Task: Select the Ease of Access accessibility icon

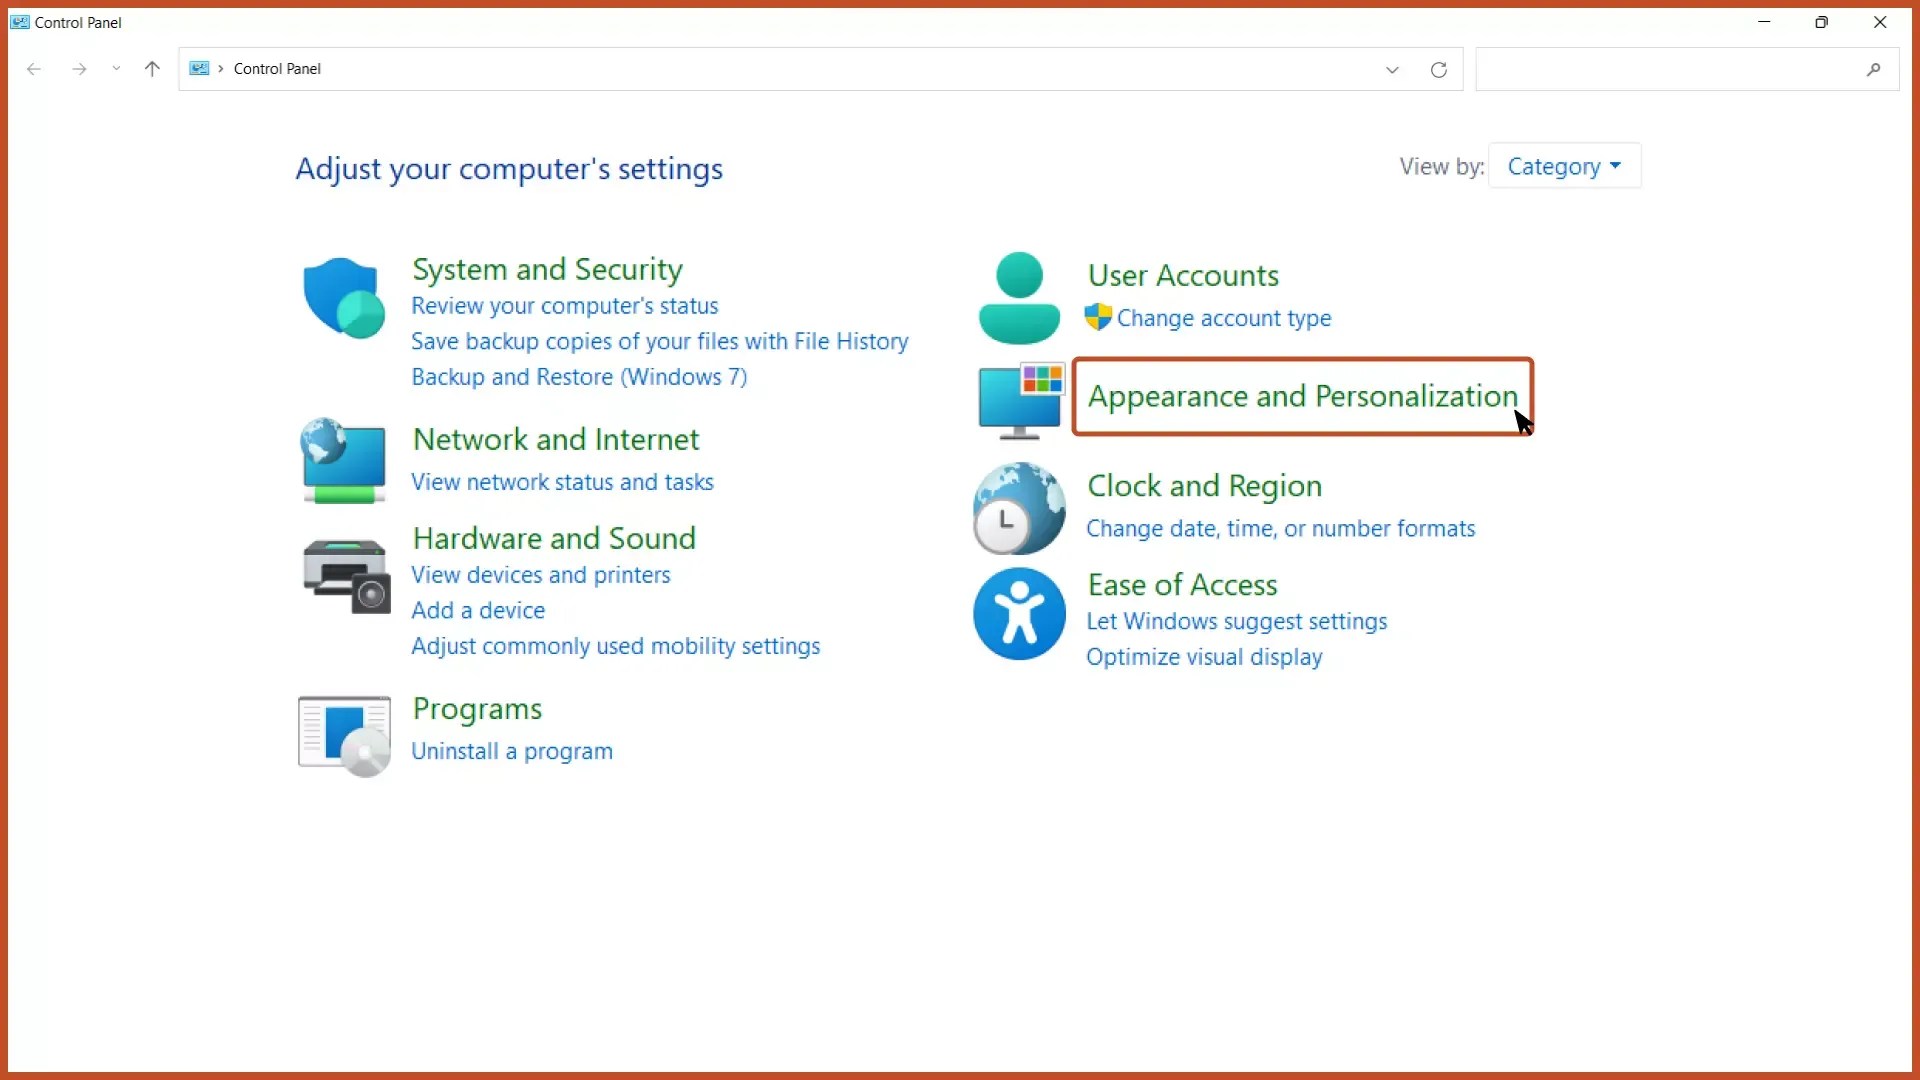Action: (x=1018, y=614)
